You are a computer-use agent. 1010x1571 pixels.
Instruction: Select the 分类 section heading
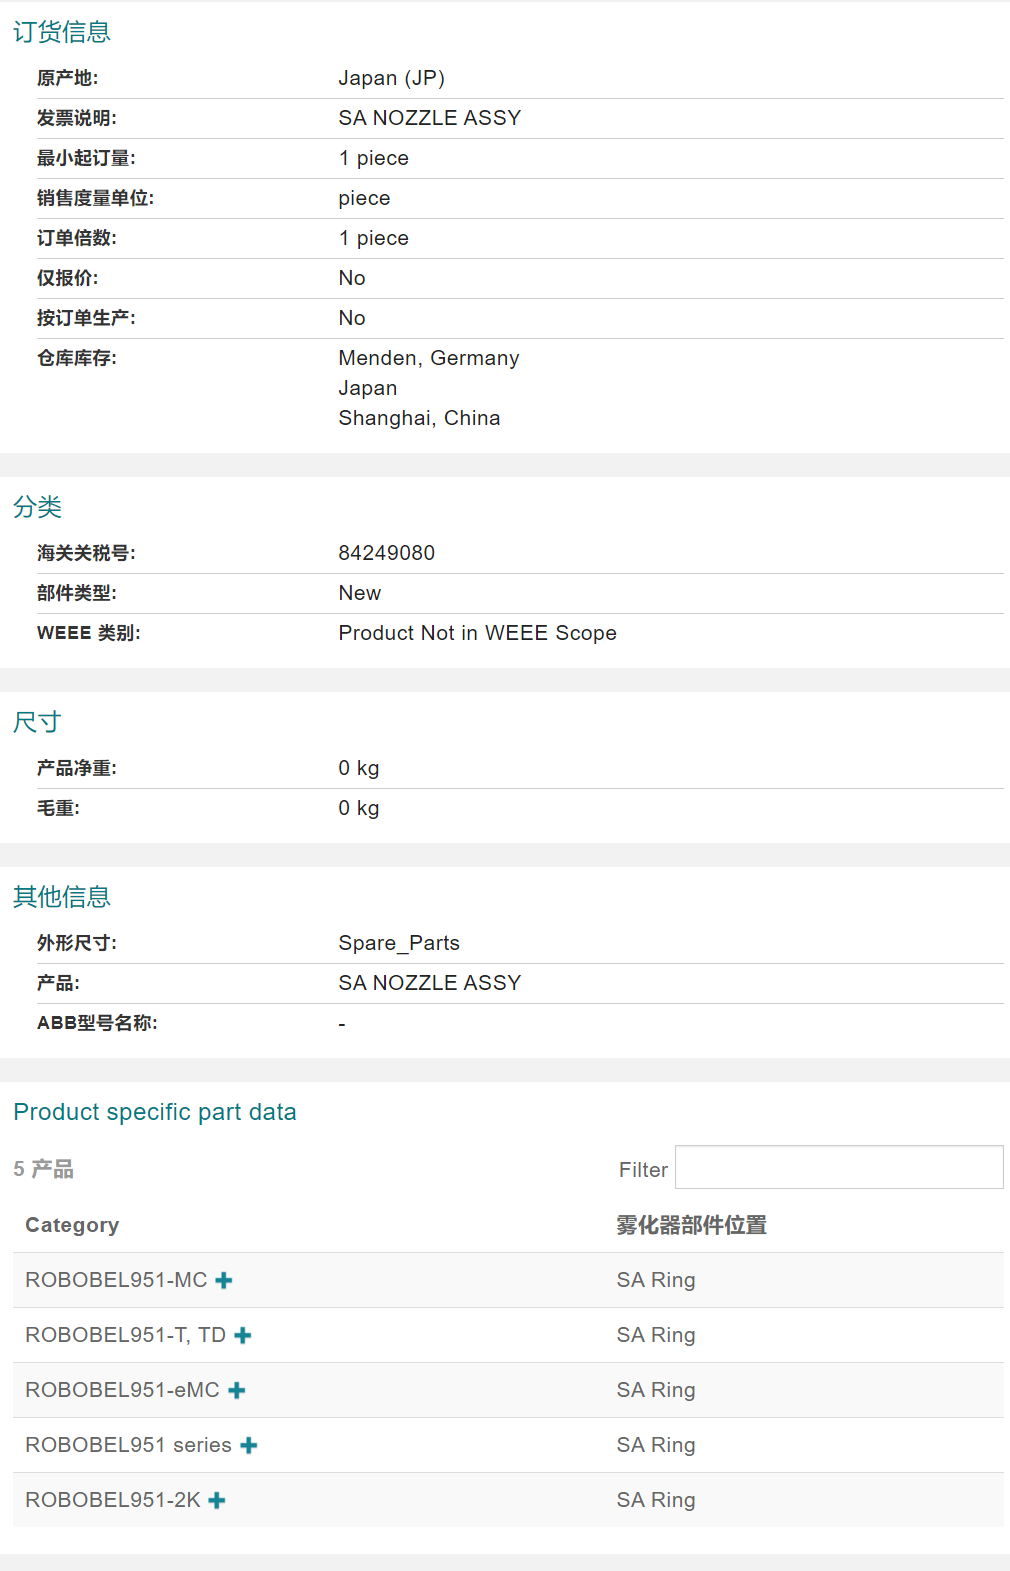click(x=38, y=507)
